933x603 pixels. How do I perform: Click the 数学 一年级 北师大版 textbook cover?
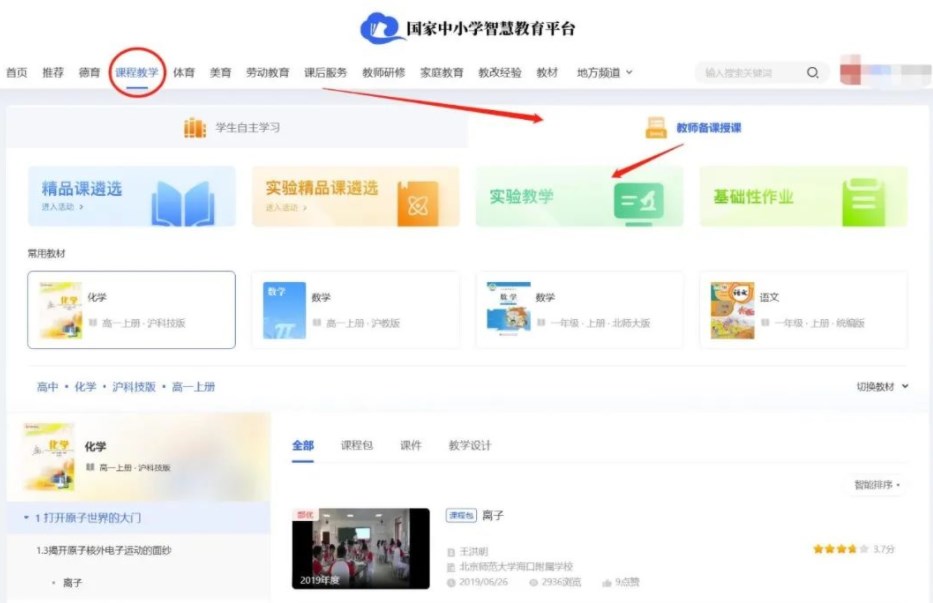508,308
